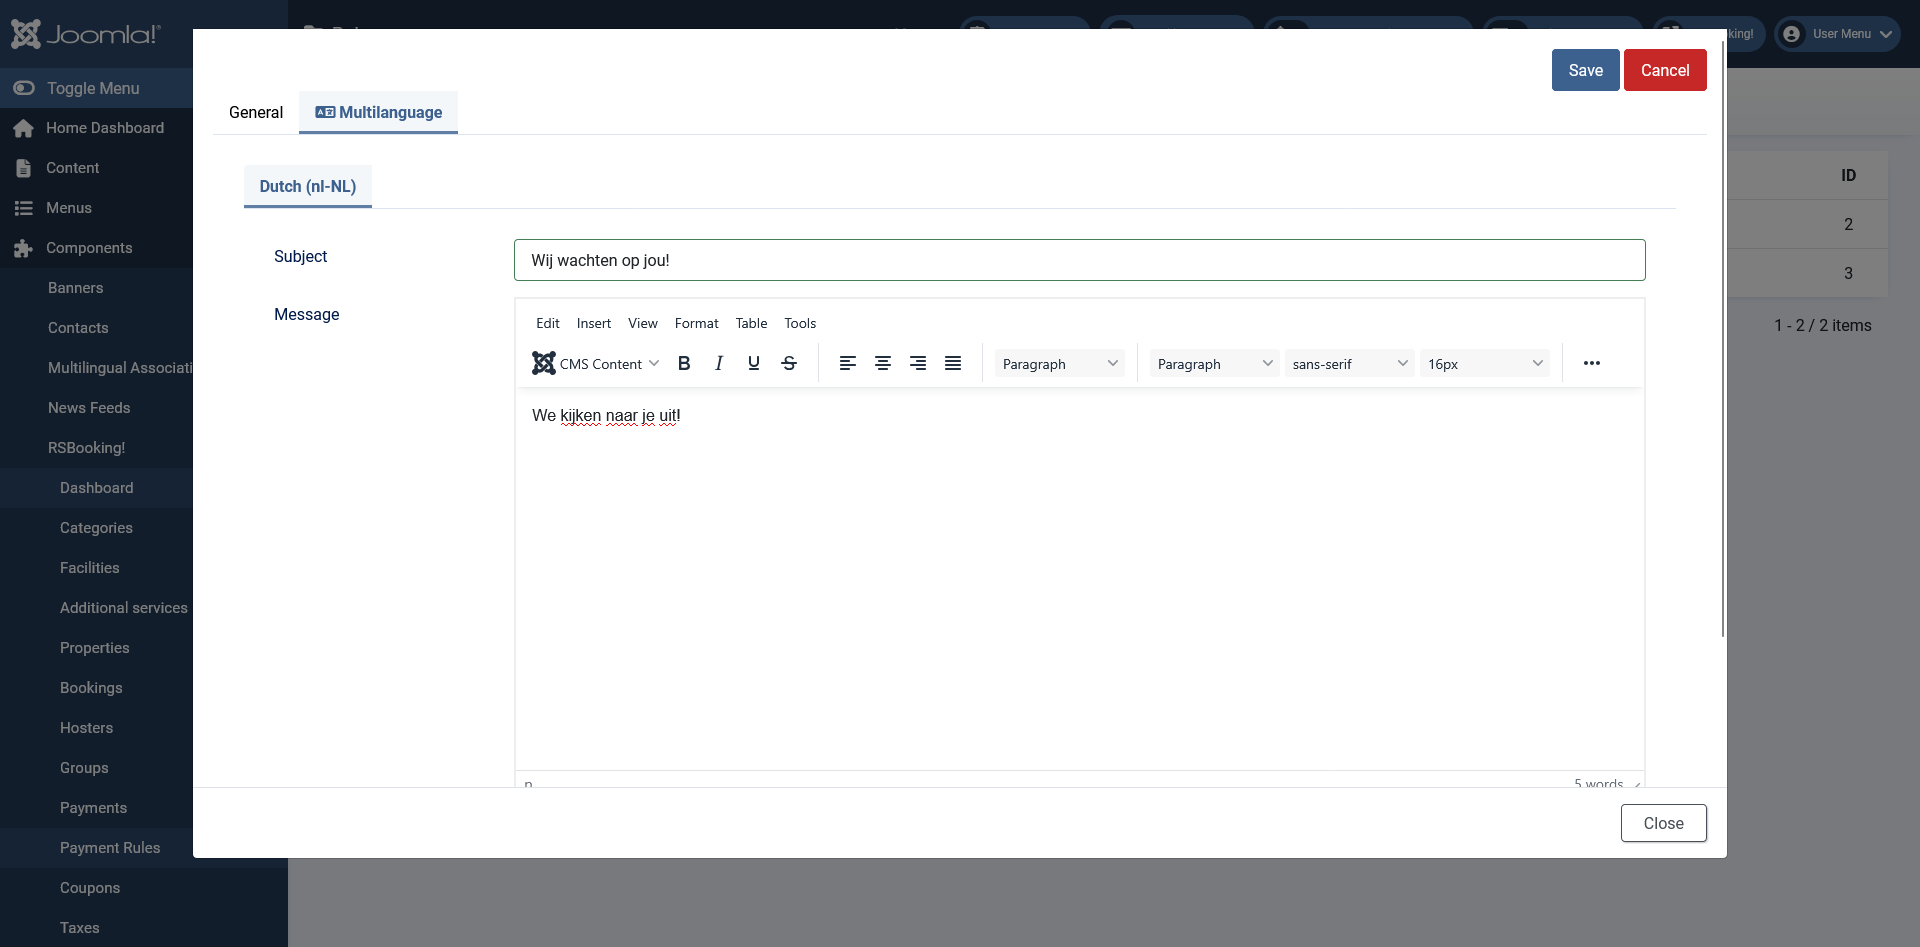Save the message settings
The width and height of the screenshot is (1920, 947).
point(1585,70)
